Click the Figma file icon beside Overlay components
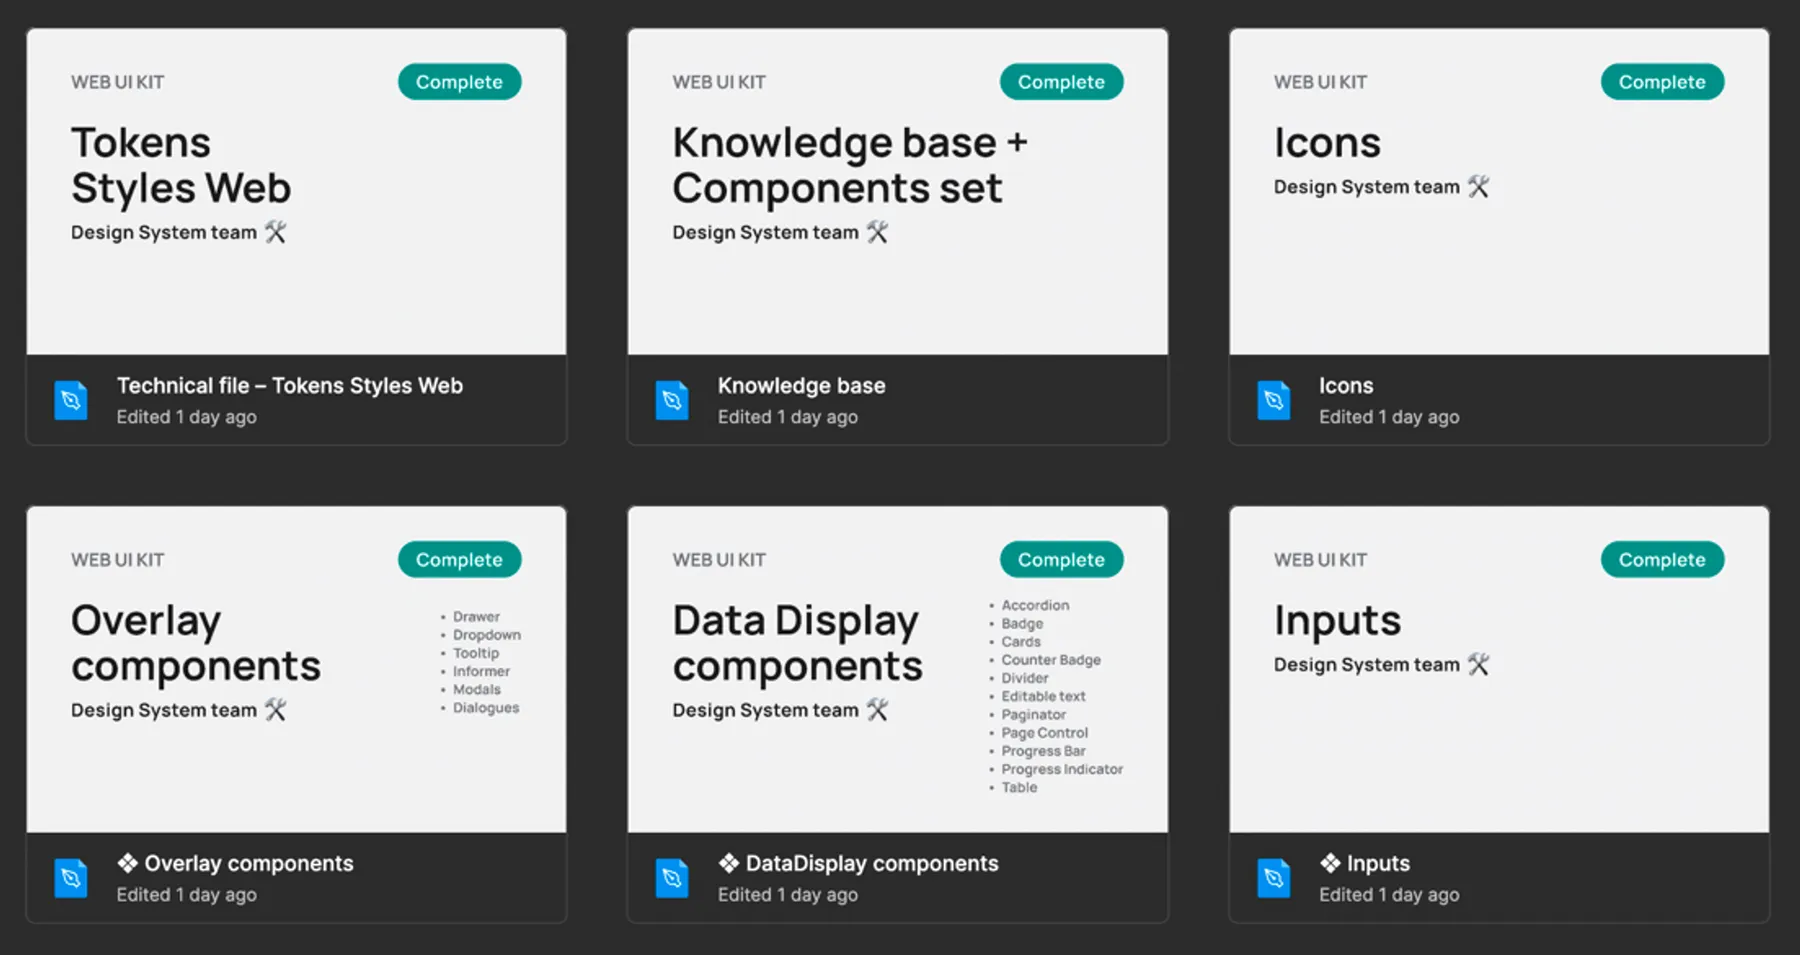The width and height of the screenshot is (1800, 955). pyautogui.click(x=71, y=878)
